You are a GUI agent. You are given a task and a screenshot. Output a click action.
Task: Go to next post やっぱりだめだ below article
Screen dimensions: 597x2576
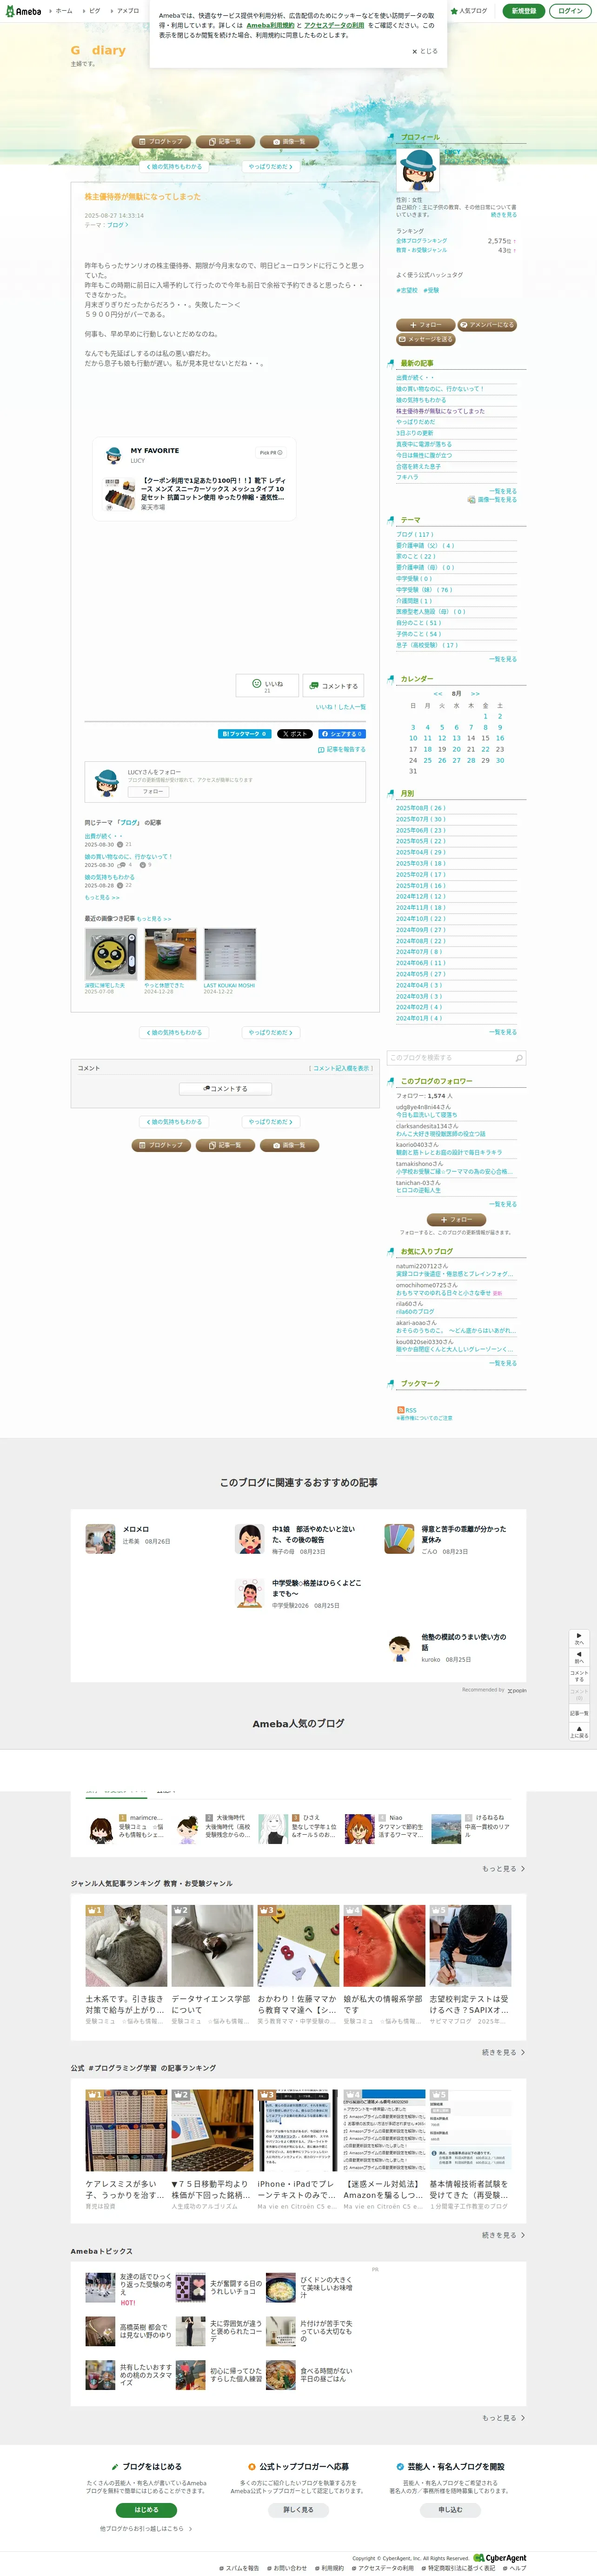pos(270,1032)
